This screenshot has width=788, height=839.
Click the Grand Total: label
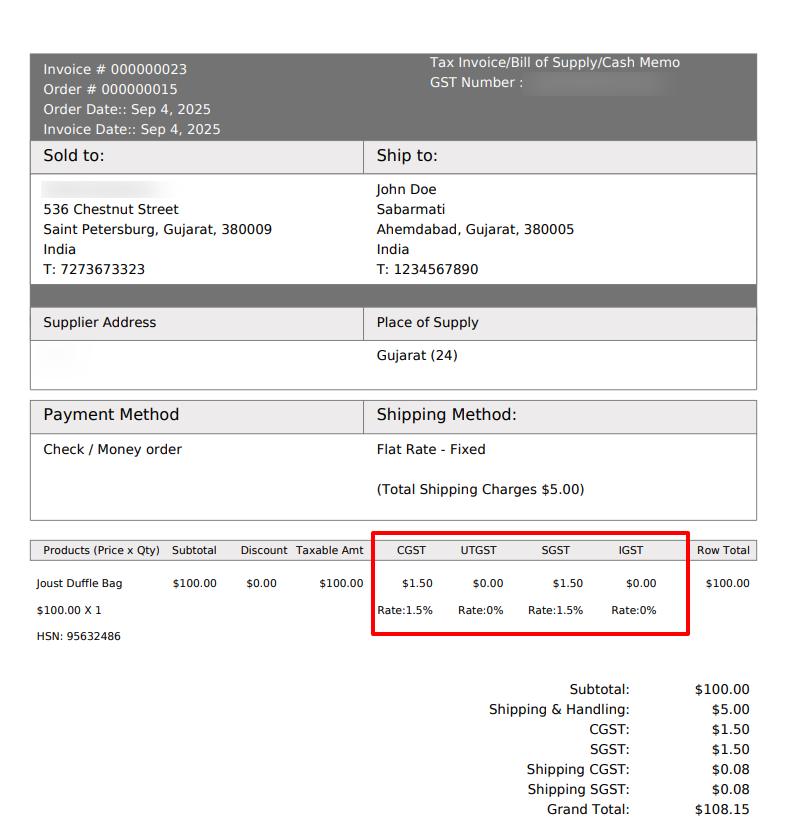pos(588,810)
